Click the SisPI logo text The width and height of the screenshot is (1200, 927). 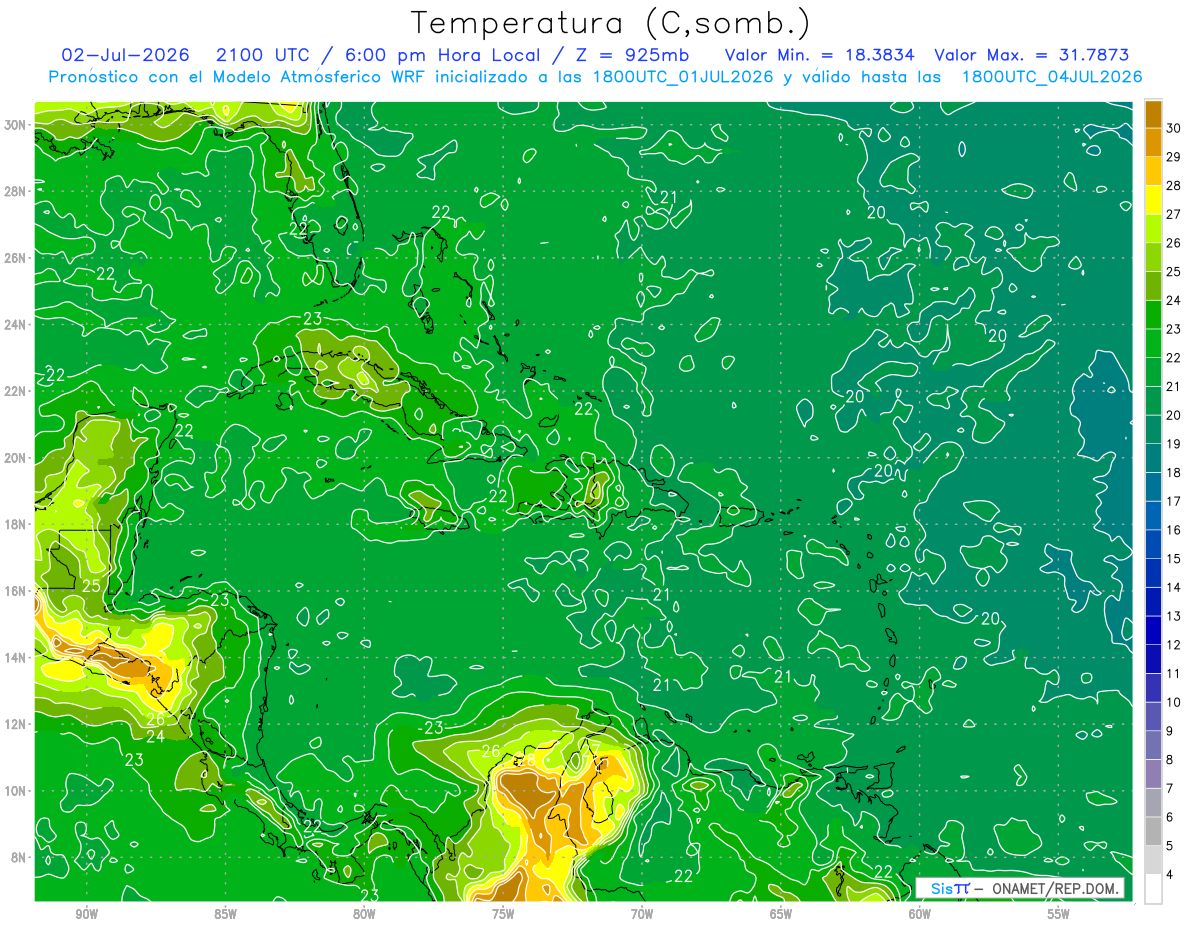click(x=949, y=888)
